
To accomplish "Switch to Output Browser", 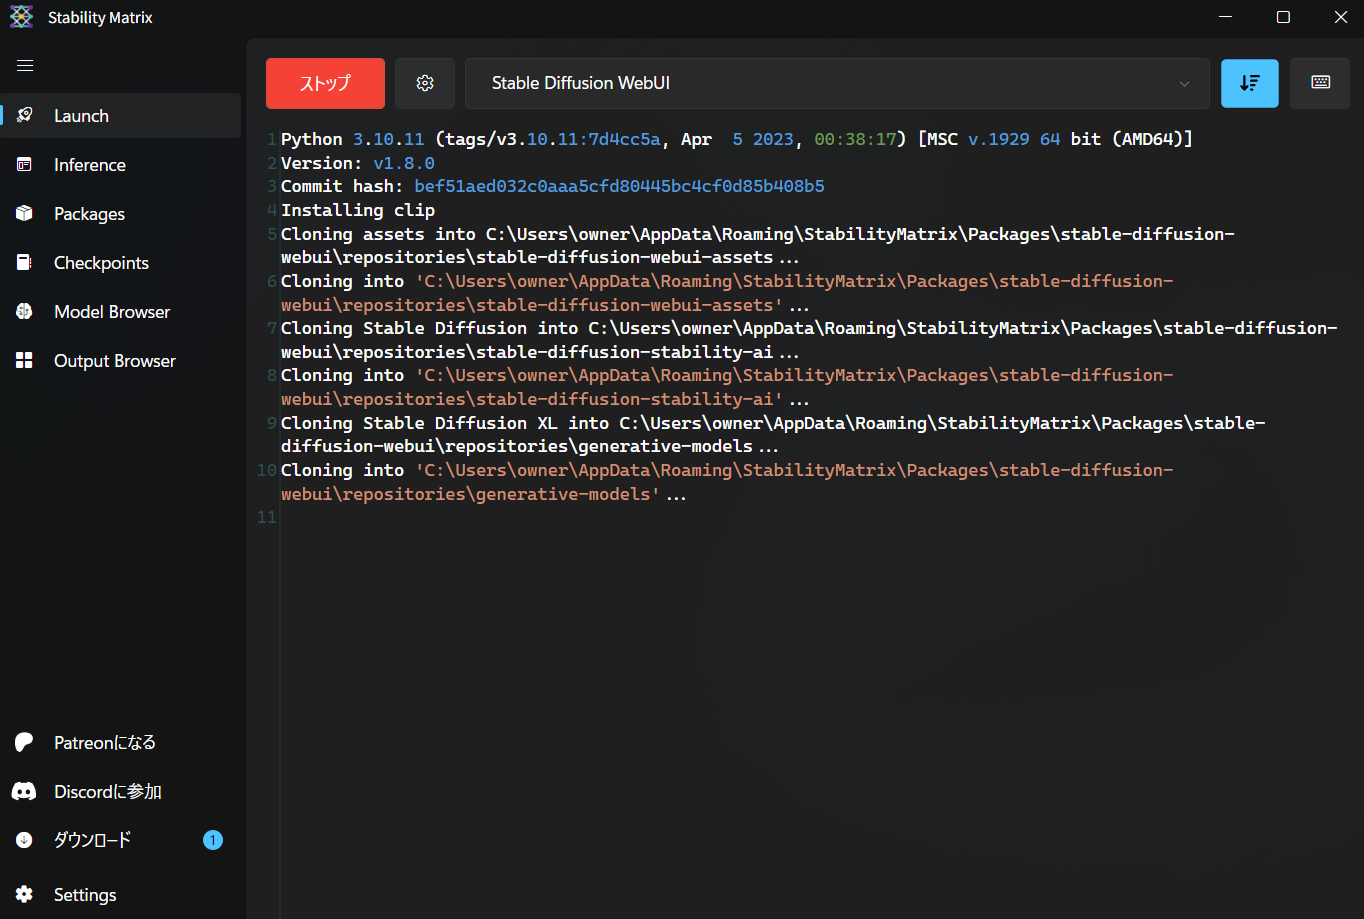I will click(x=121, y=360).
